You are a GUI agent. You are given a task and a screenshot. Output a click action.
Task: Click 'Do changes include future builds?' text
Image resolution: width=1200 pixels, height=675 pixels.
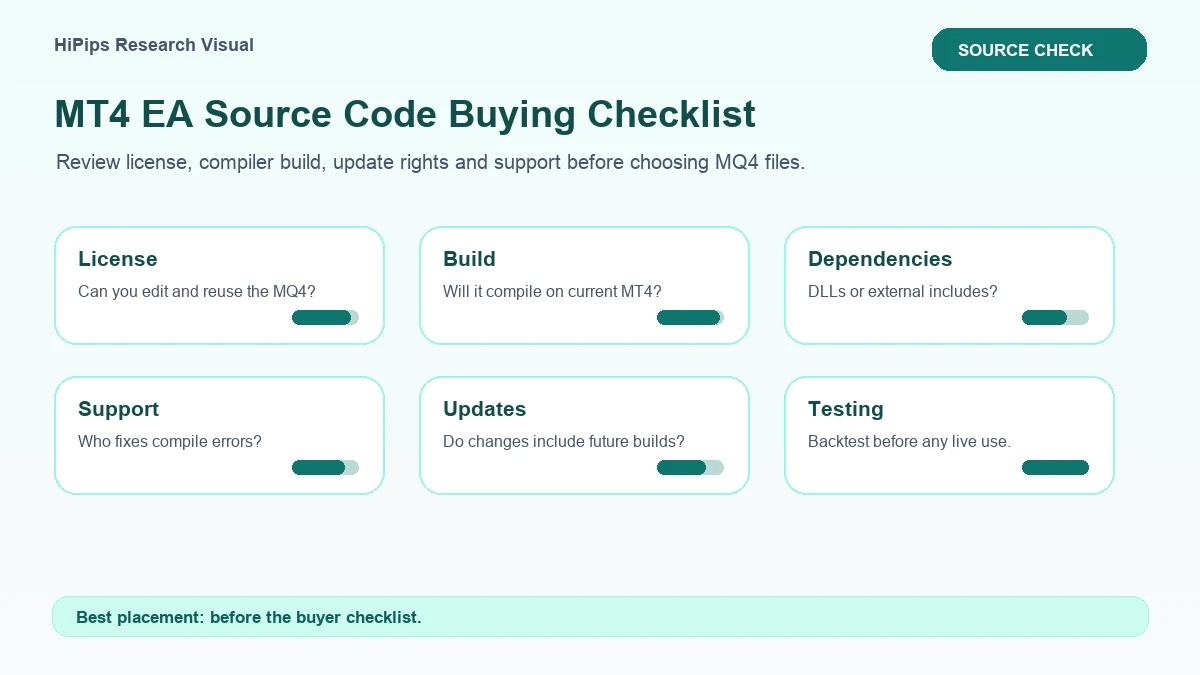(564, 441)
